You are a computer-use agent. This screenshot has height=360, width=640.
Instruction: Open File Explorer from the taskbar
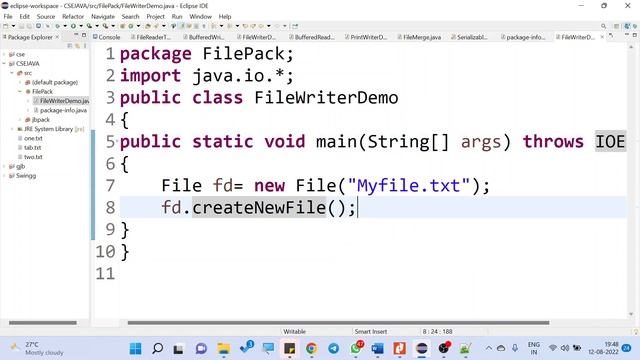223,349
